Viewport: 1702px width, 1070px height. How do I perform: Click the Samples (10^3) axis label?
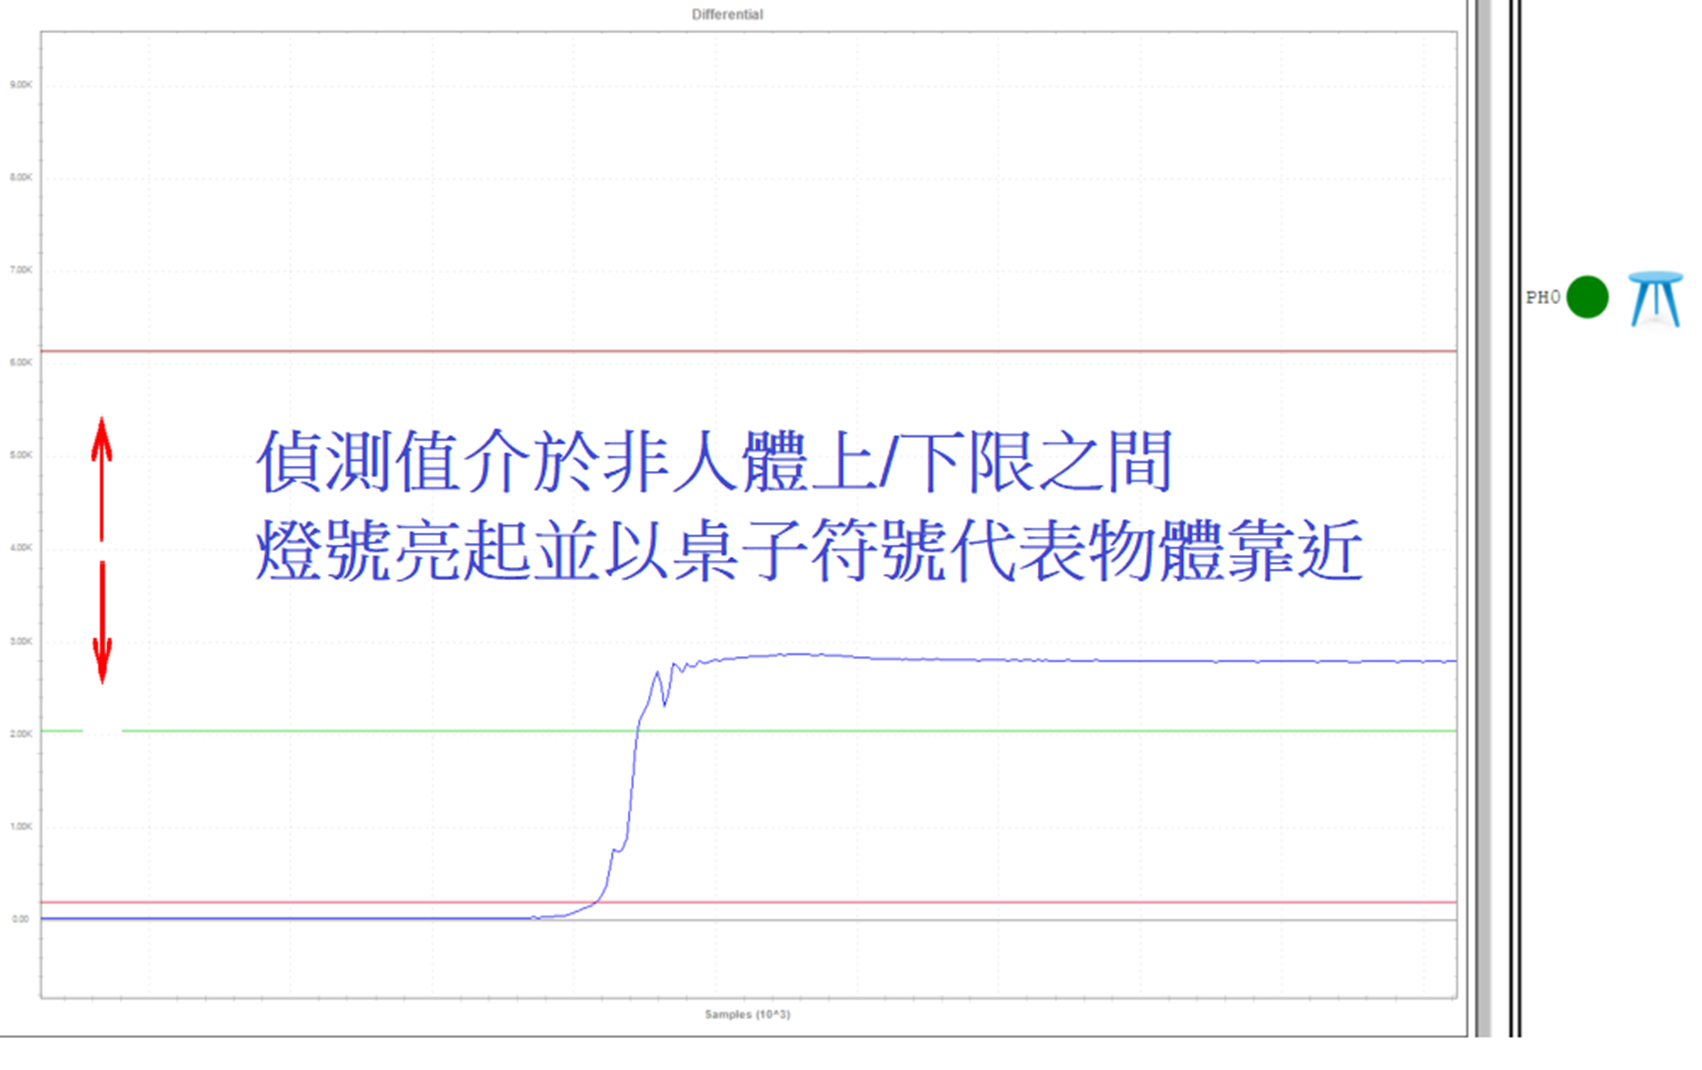[747, 1014]
